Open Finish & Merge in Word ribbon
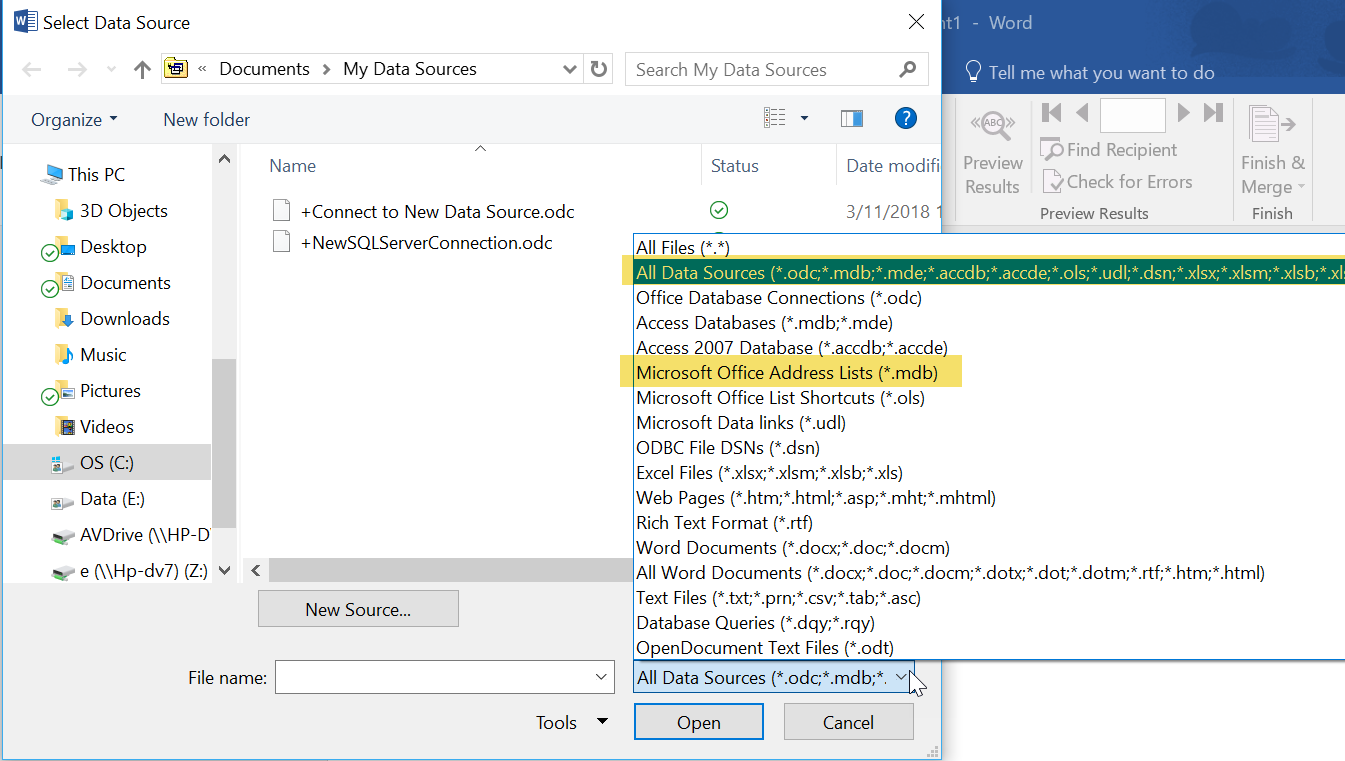The image size is (1345, 761). point(1272,150)
